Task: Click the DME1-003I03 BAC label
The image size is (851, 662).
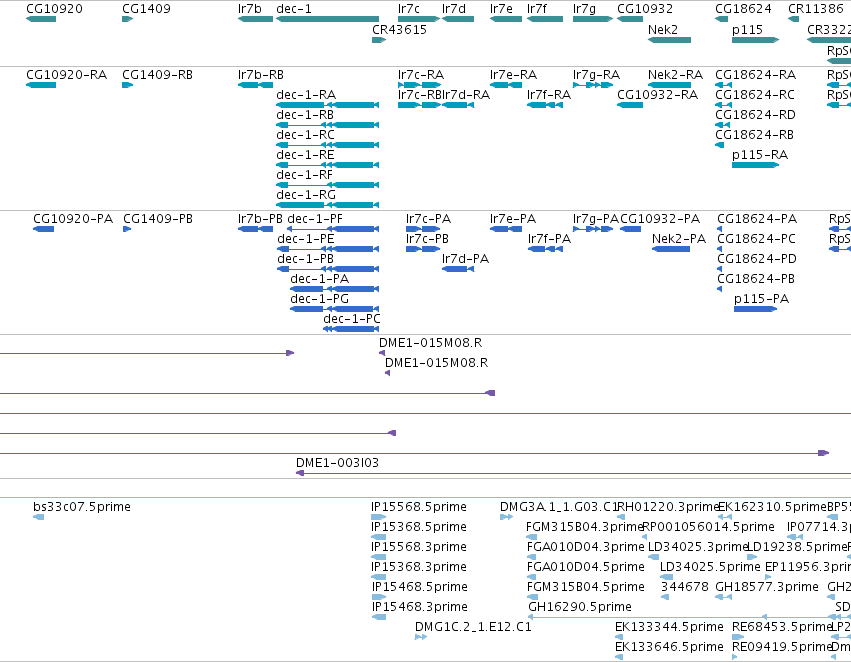Action: 337,463
